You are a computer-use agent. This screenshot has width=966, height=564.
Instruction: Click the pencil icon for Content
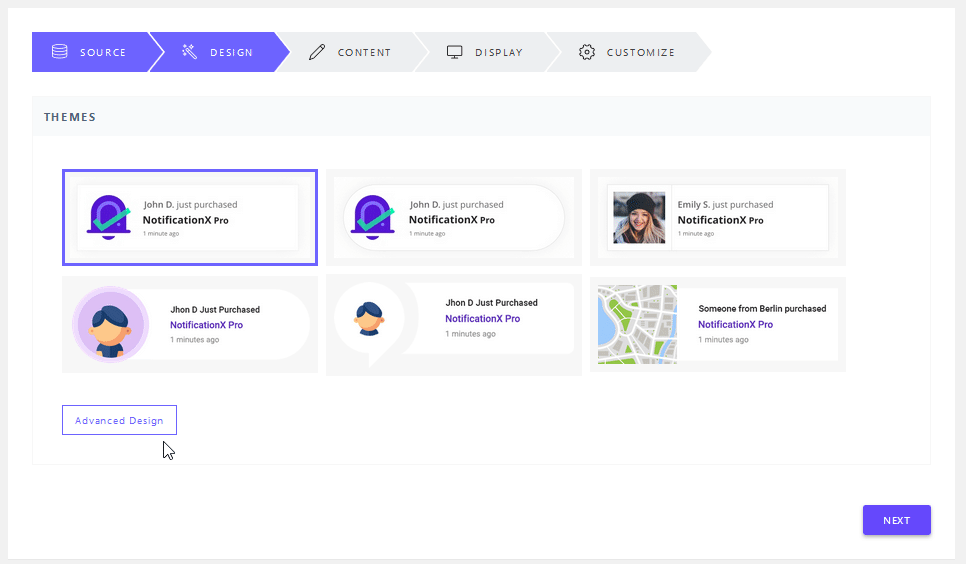click(x=317, y=52)
